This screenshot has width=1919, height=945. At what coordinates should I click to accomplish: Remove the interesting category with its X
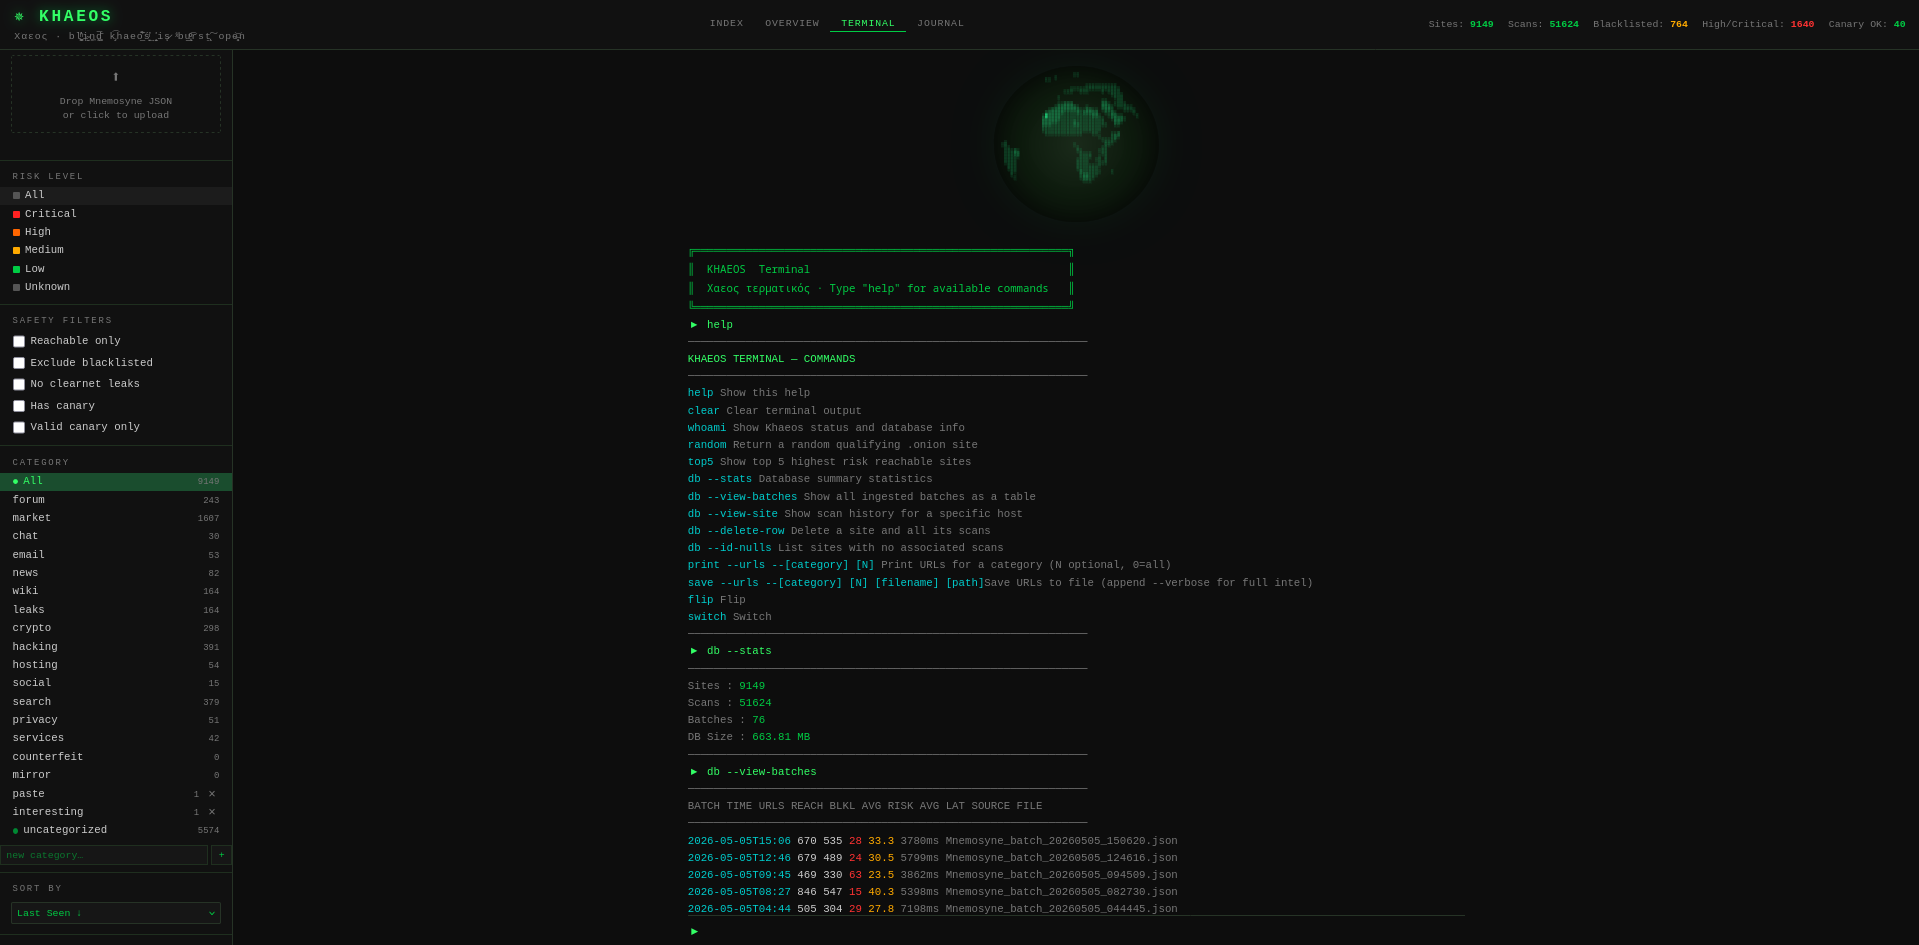pos(212,812)
